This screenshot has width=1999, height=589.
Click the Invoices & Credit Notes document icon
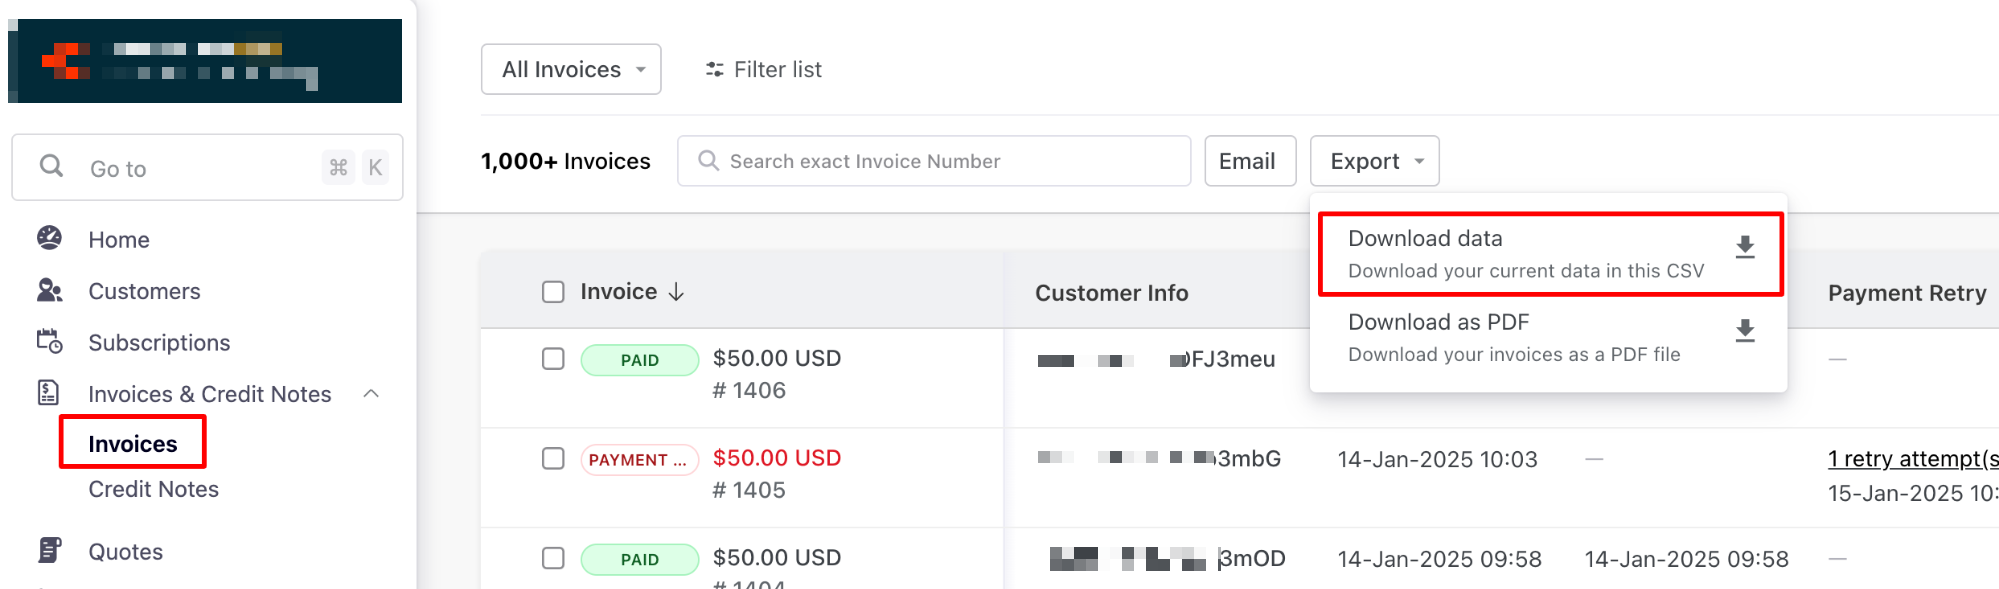(48, 392)
